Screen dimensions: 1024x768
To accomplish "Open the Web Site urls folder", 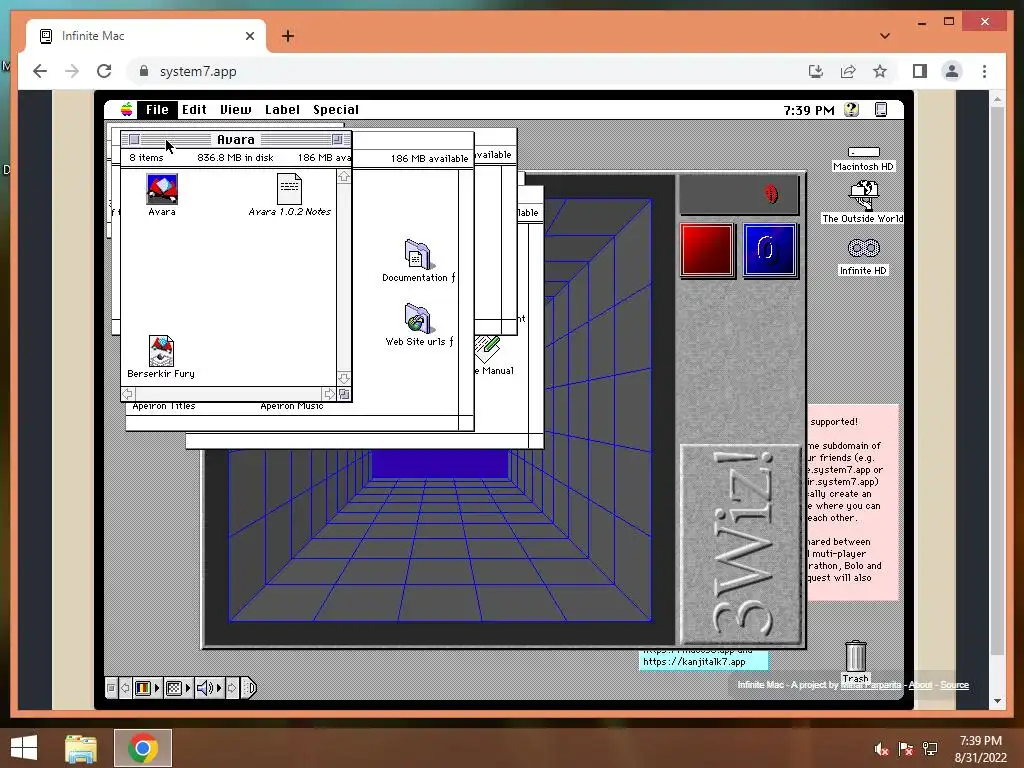I will coord(417,319).
